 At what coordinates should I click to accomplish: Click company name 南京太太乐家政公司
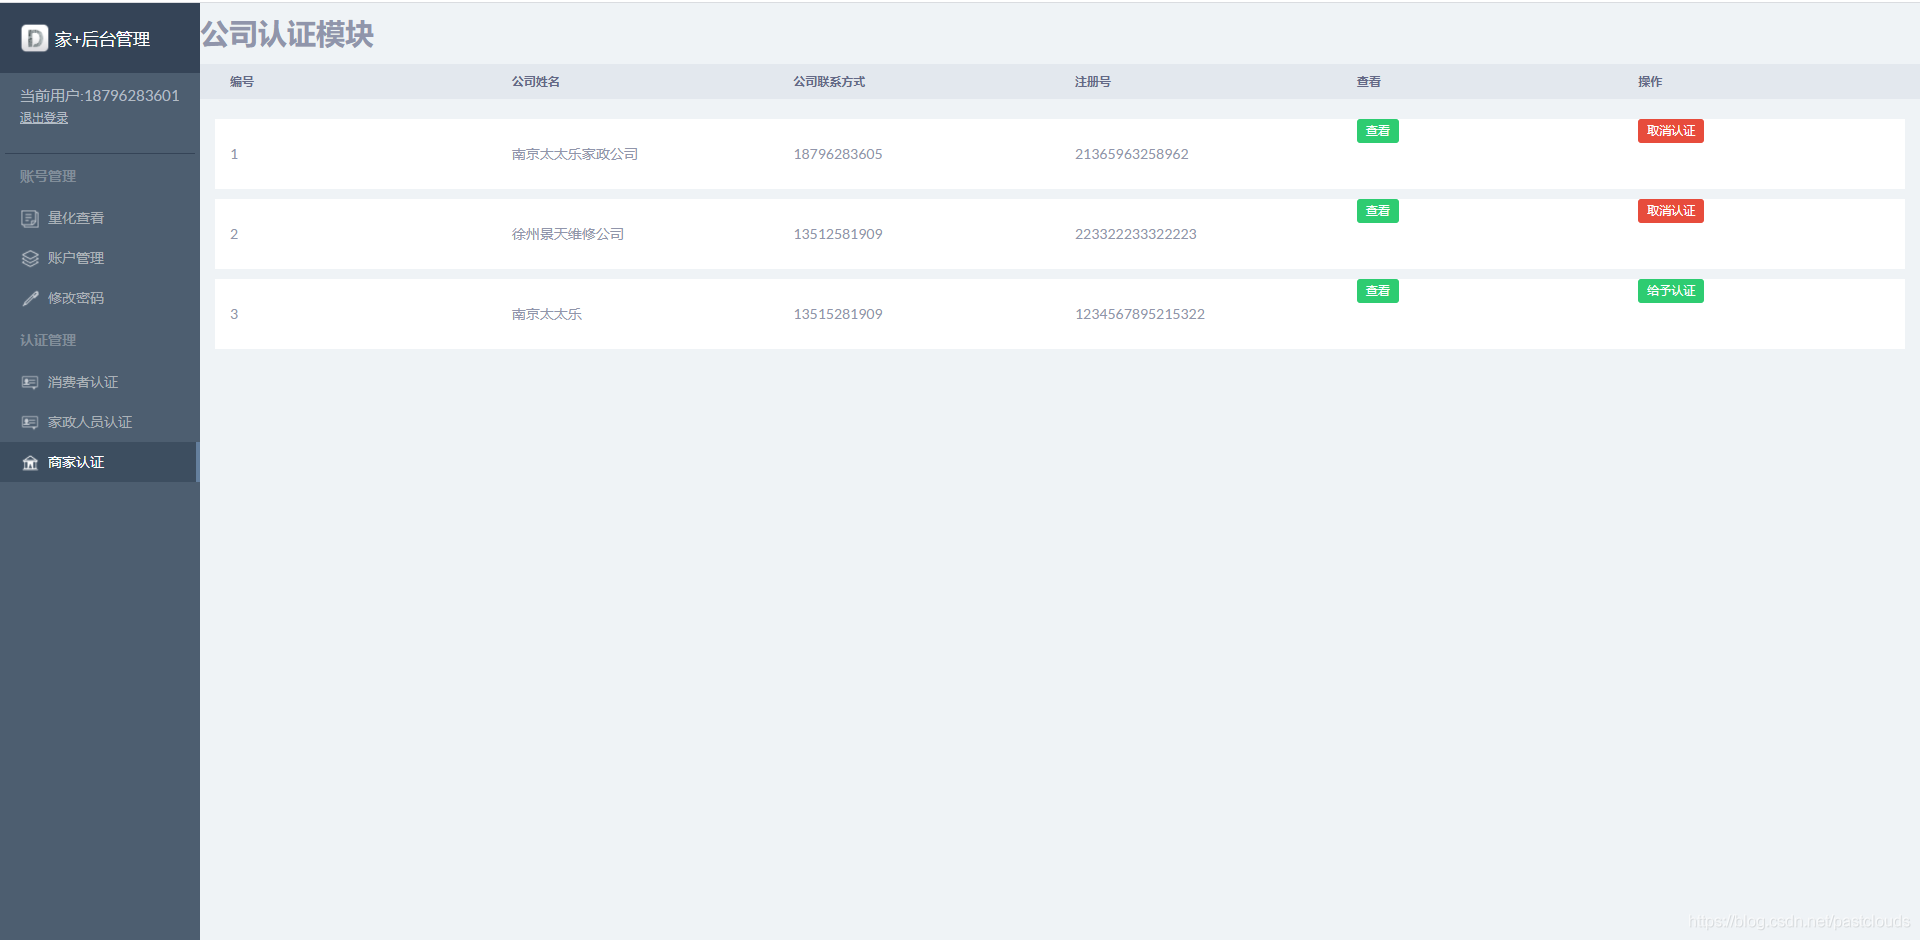pyautogui.click(x=575, y=154)
